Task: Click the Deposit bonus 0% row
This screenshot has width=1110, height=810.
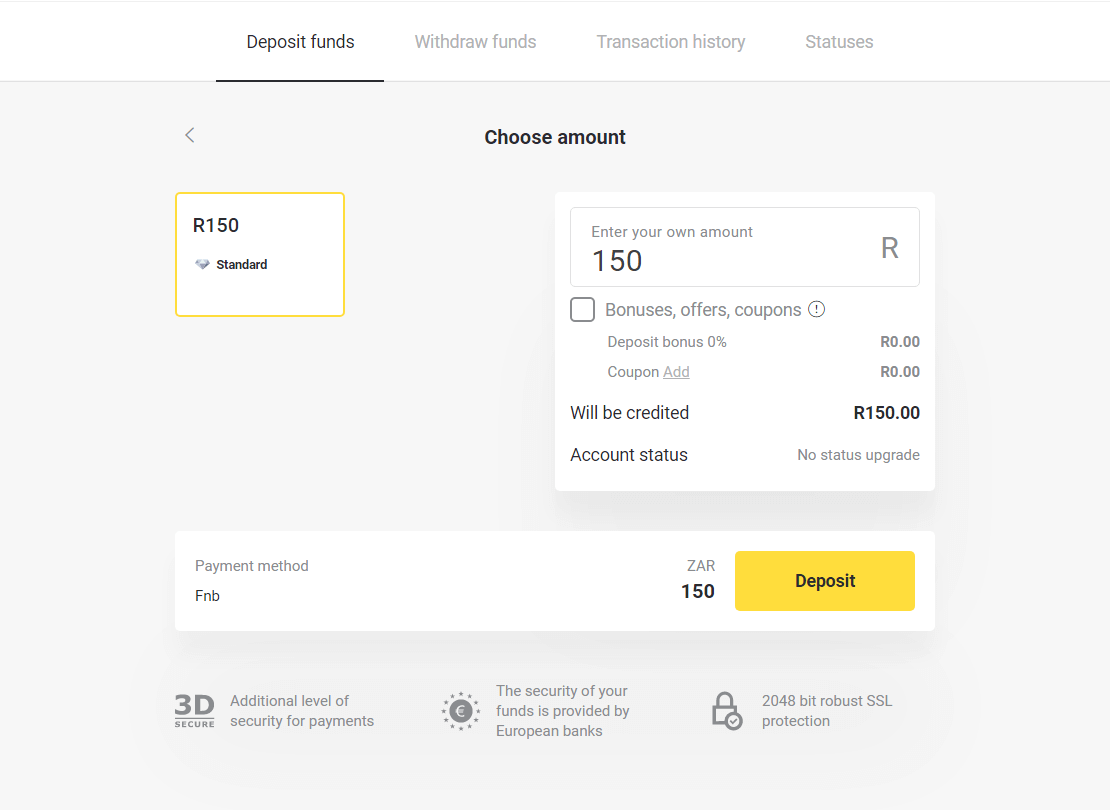Action: pos(667,342)
